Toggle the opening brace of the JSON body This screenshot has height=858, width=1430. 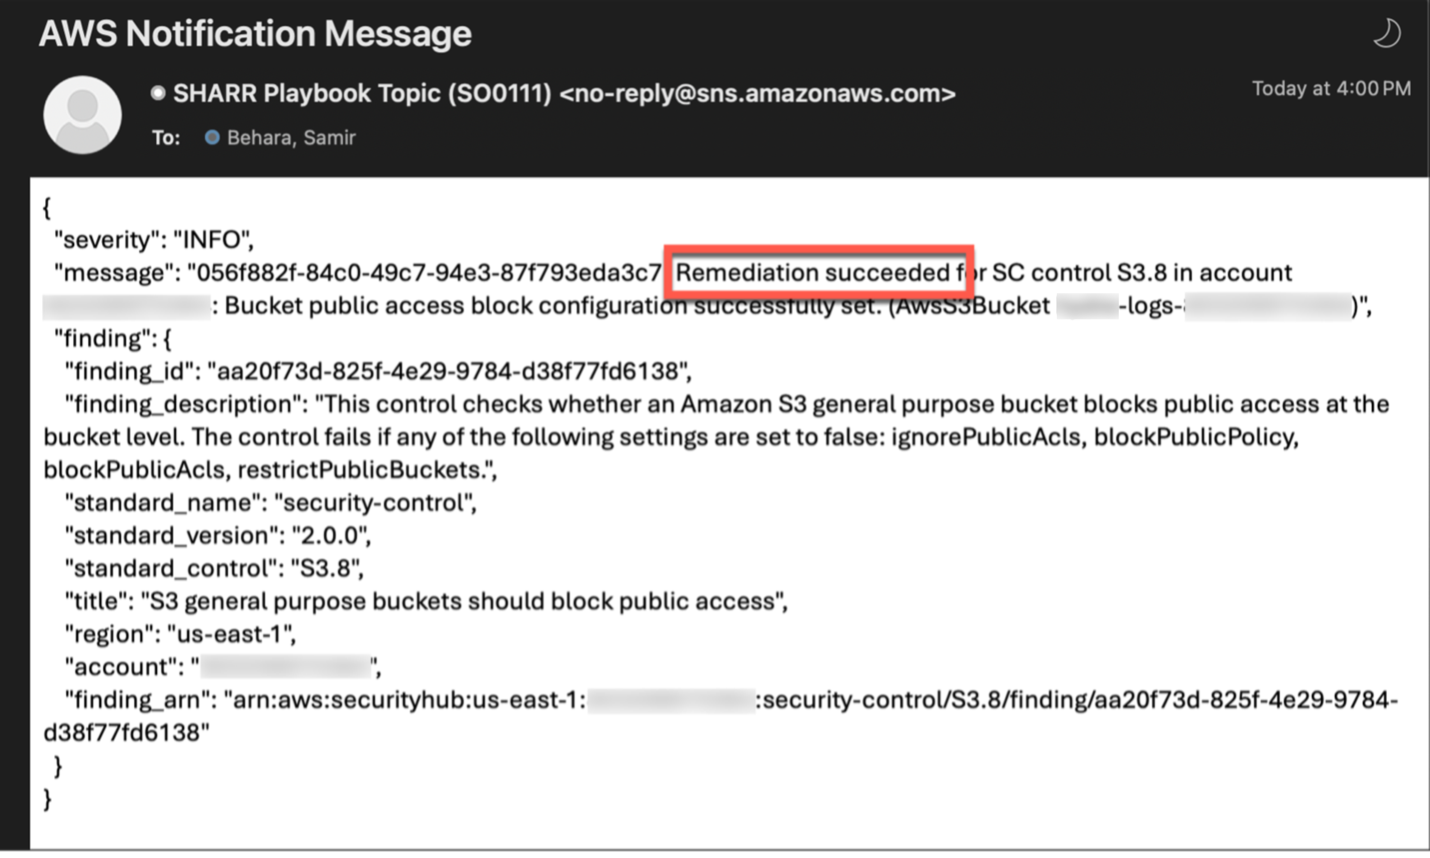click(45, 207)
